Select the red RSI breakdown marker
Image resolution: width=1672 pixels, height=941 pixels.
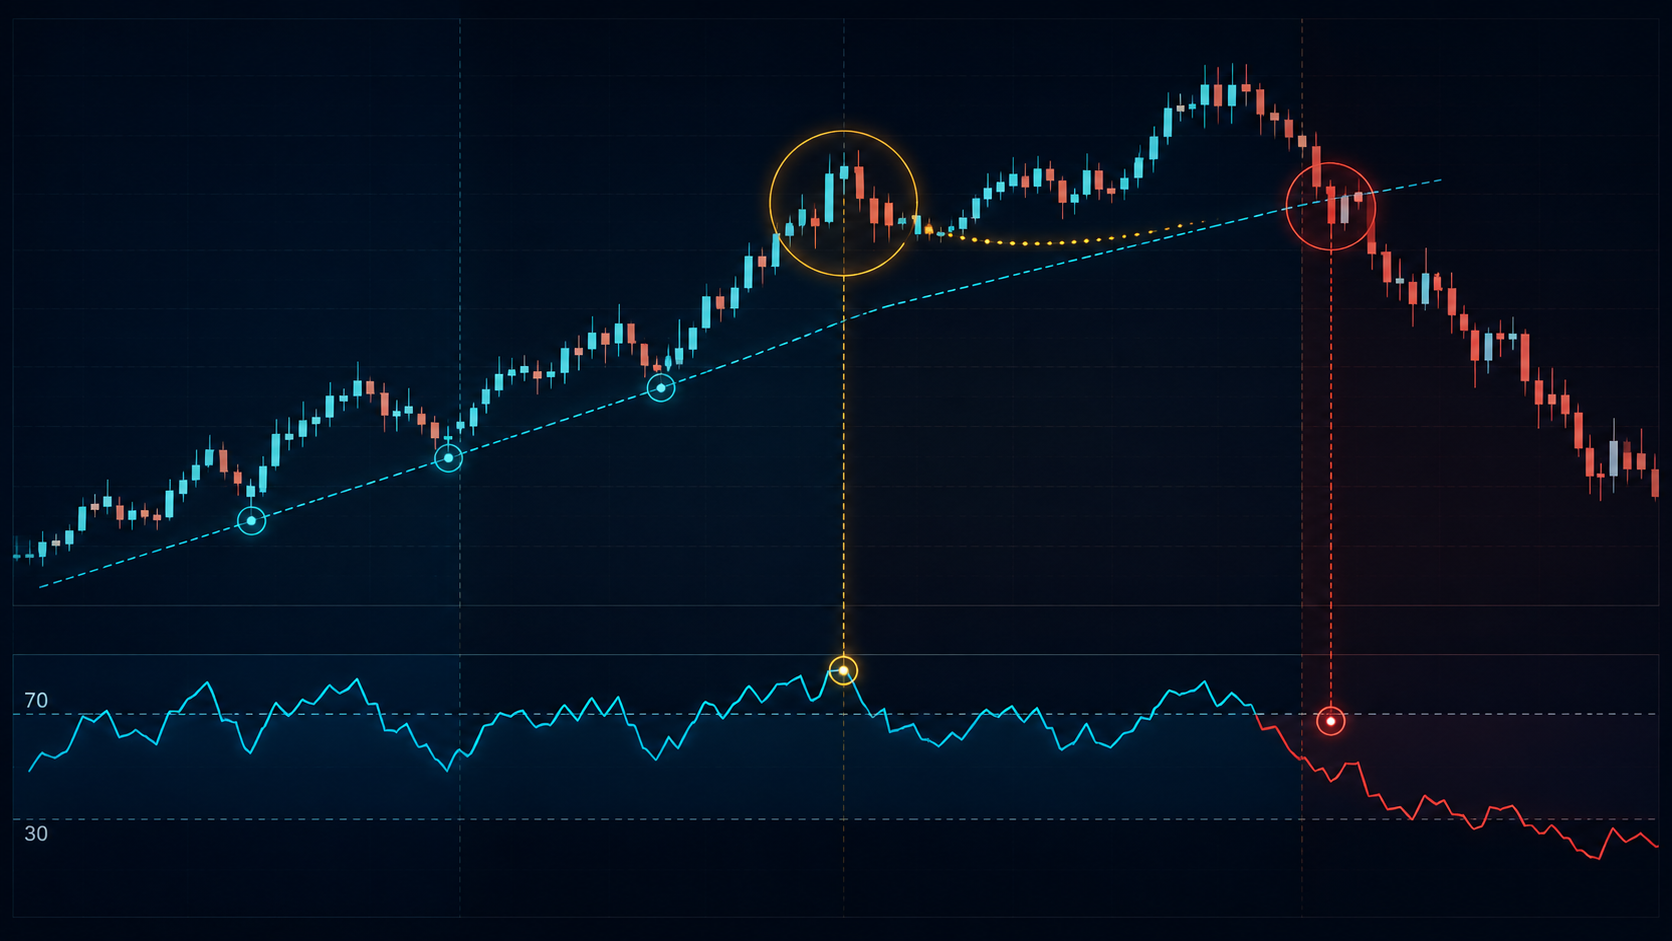[1331, 721]
